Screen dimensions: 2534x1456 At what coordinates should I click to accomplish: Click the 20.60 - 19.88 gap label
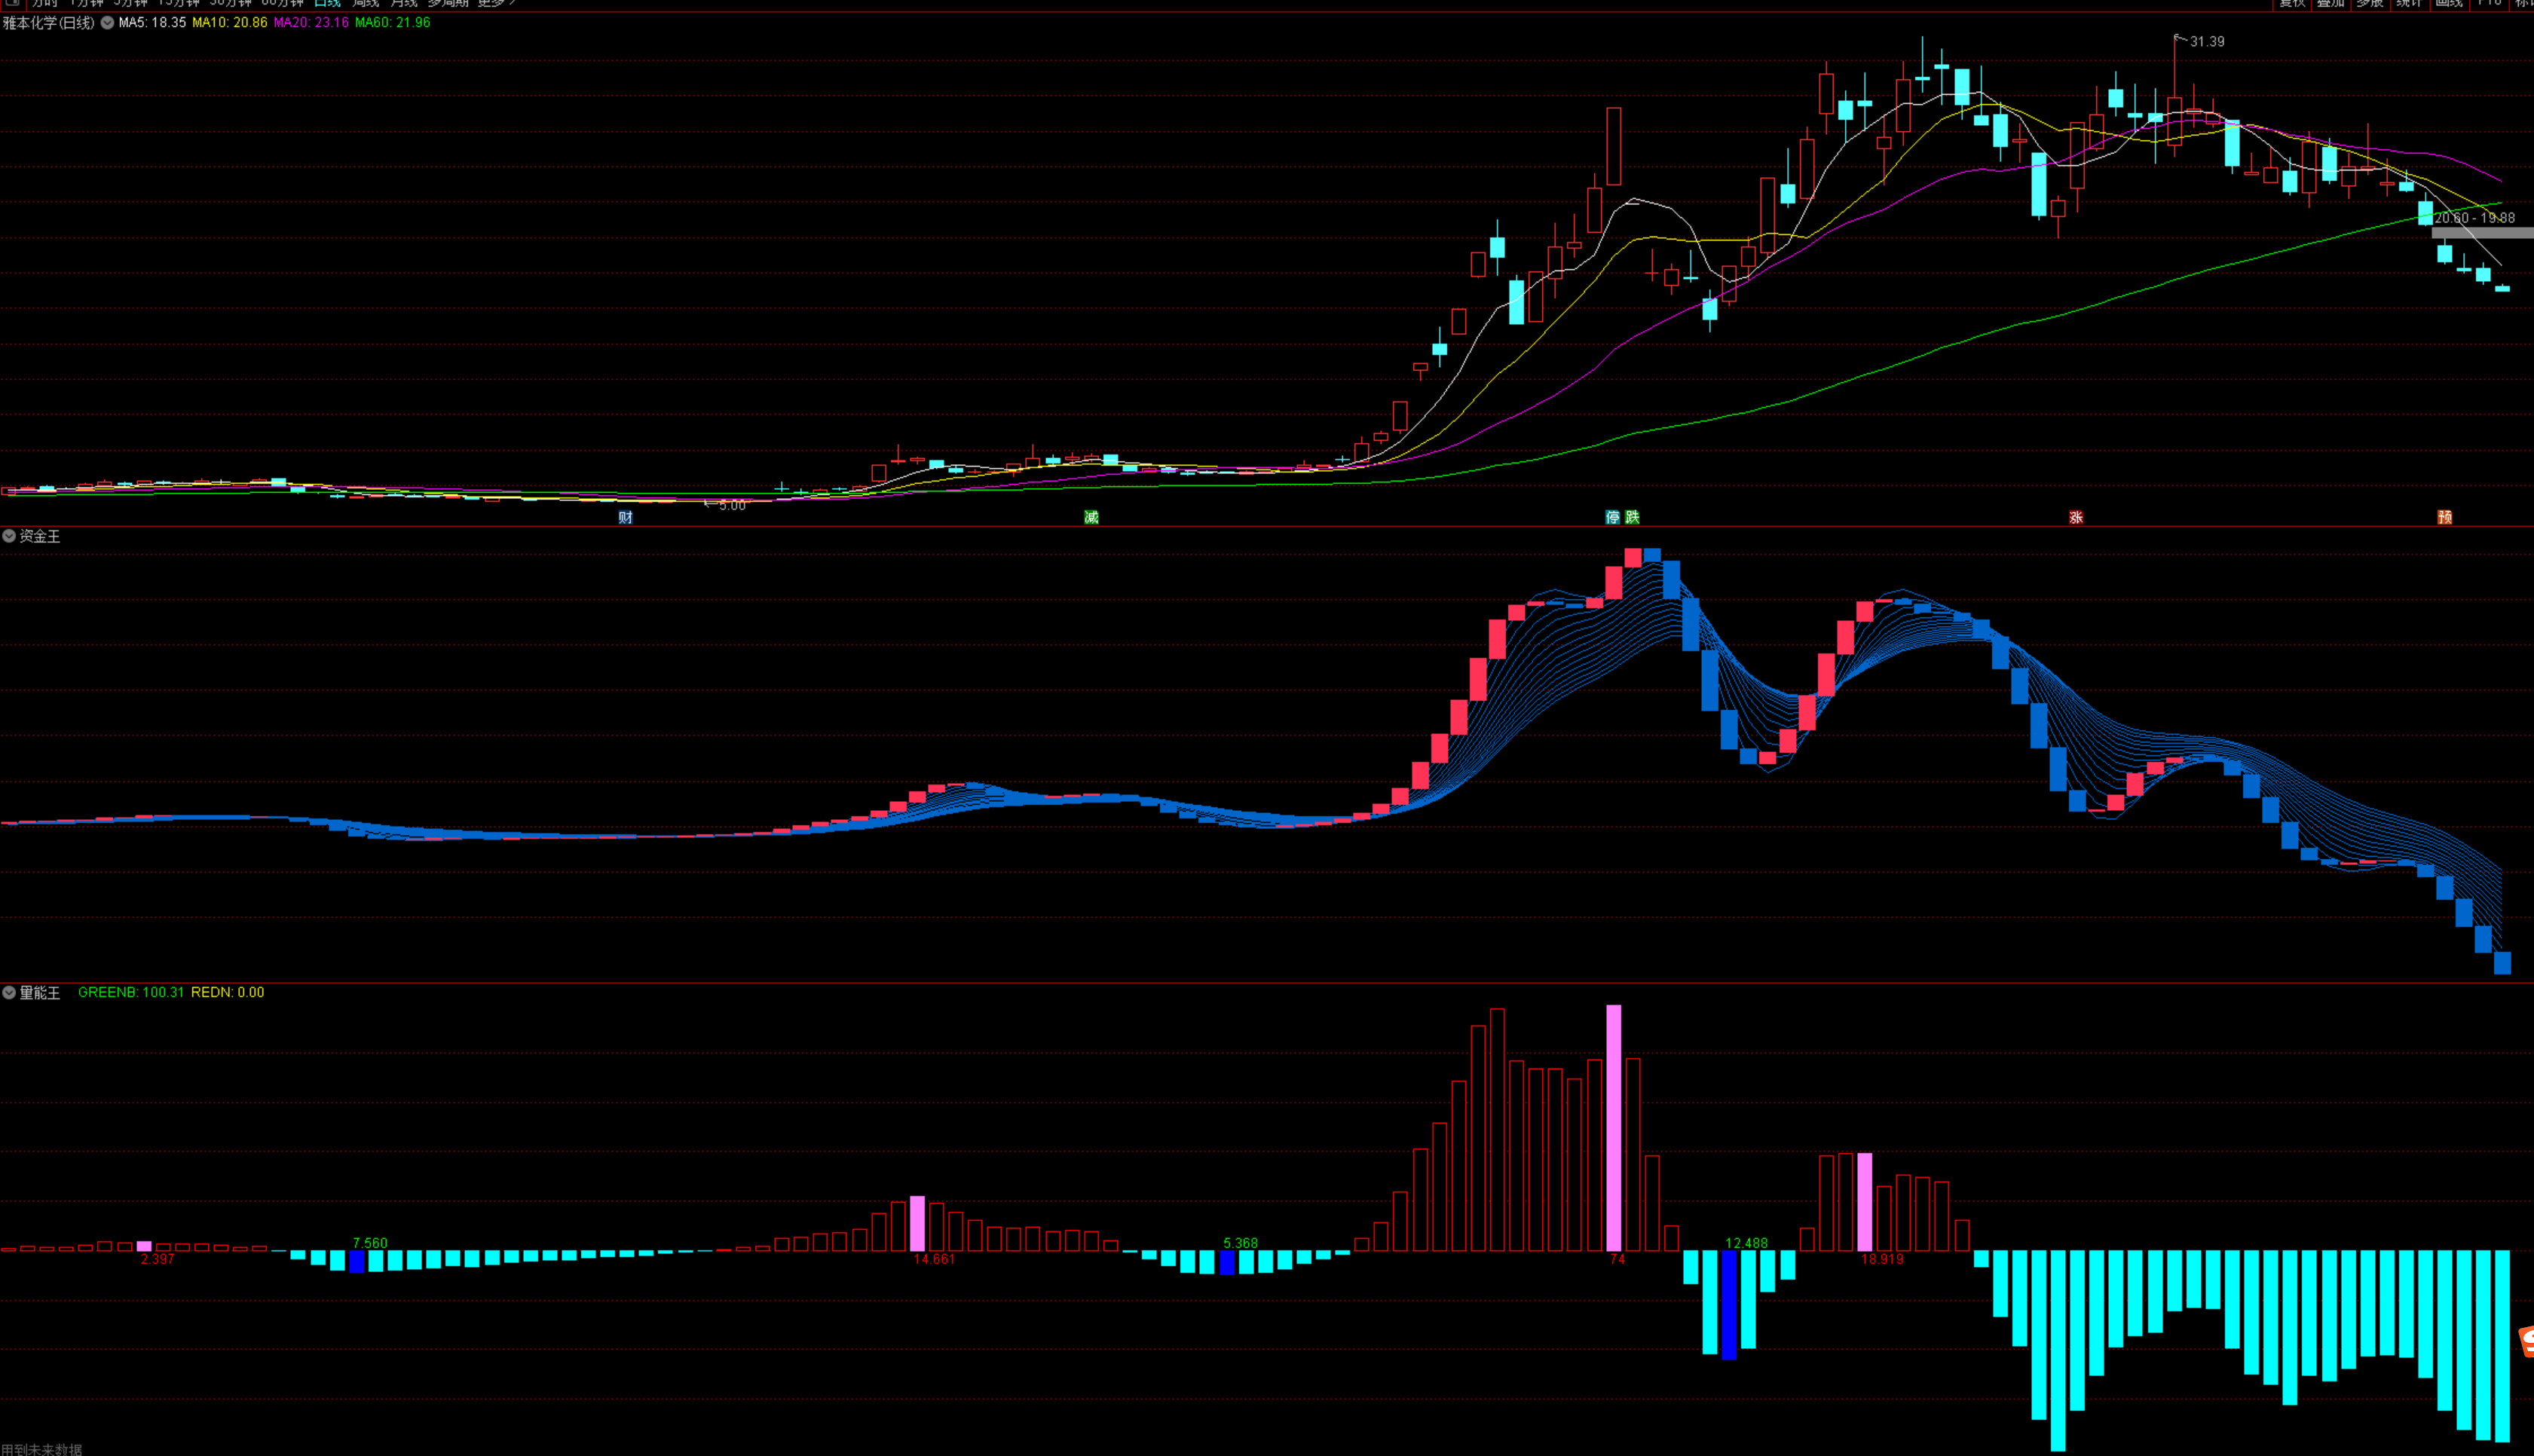pyautogui.click(x=2474, y=217)
